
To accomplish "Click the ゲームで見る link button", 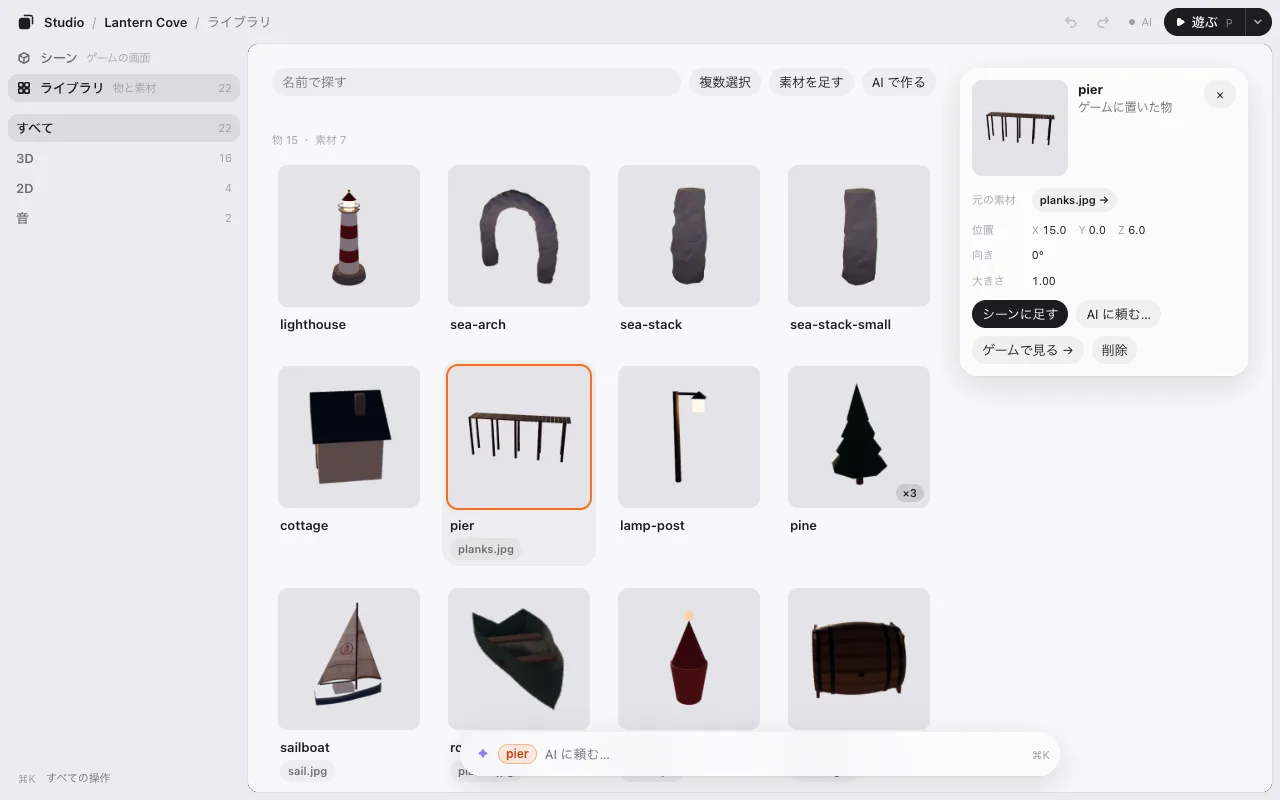I will point(1028,350).
